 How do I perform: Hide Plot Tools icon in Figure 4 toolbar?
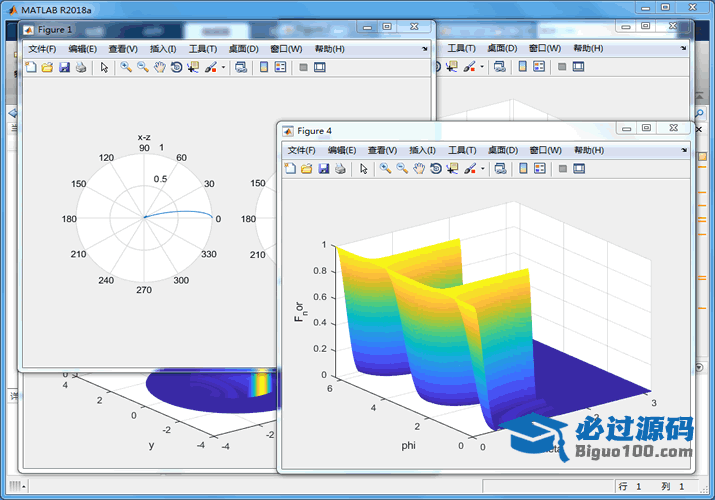pyautogui.click(x=563, y=169)
